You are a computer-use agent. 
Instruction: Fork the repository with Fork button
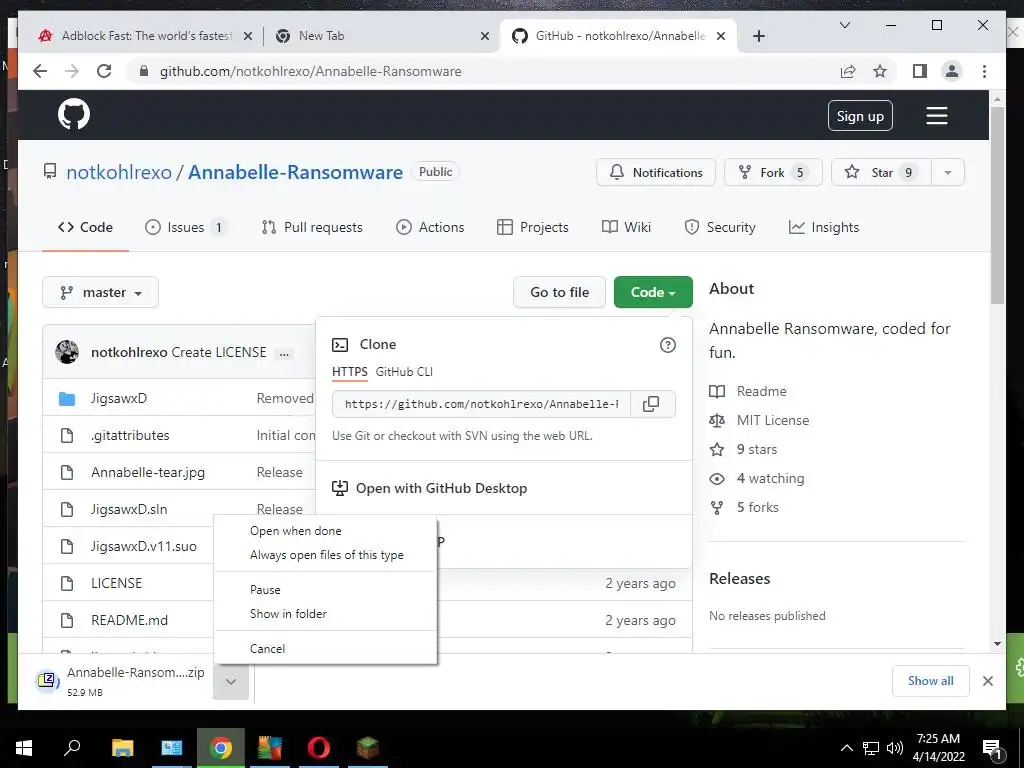pos(773,172)
